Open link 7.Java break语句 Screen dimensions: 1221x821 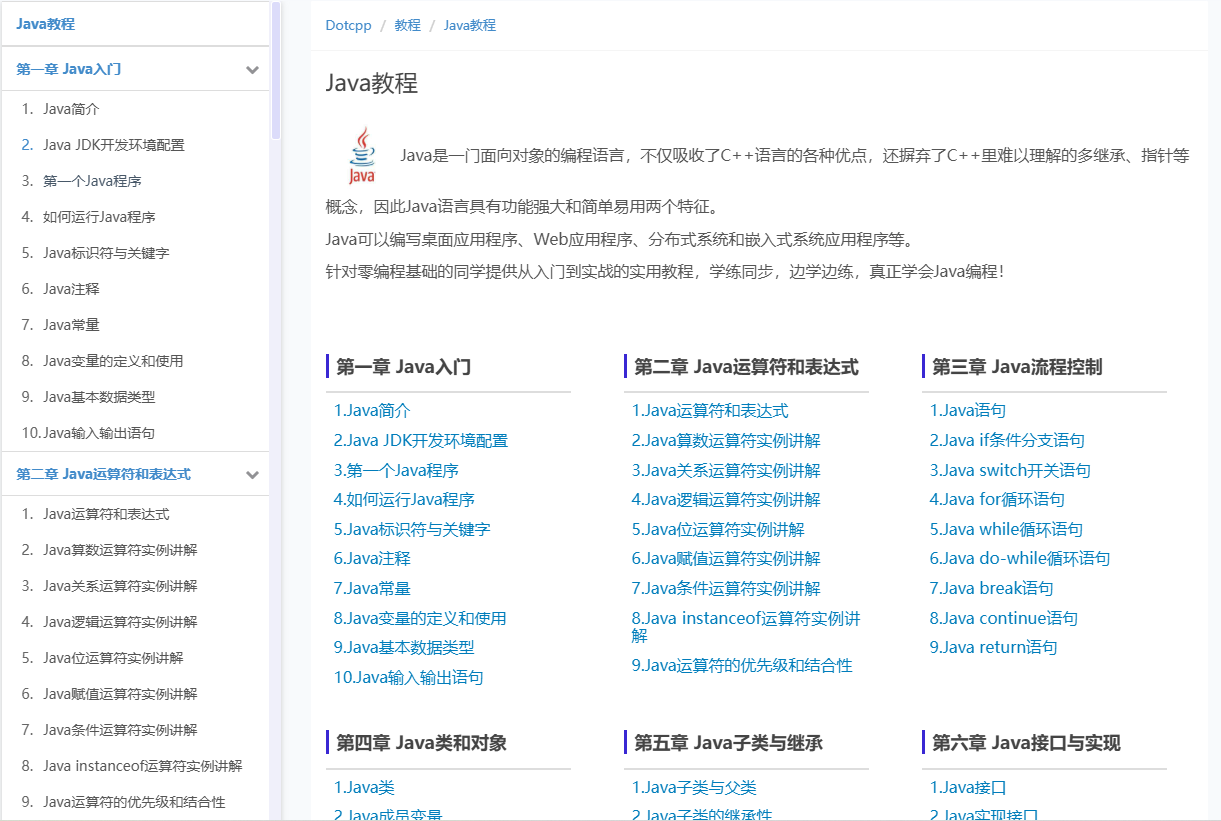[x=991, y=589]
